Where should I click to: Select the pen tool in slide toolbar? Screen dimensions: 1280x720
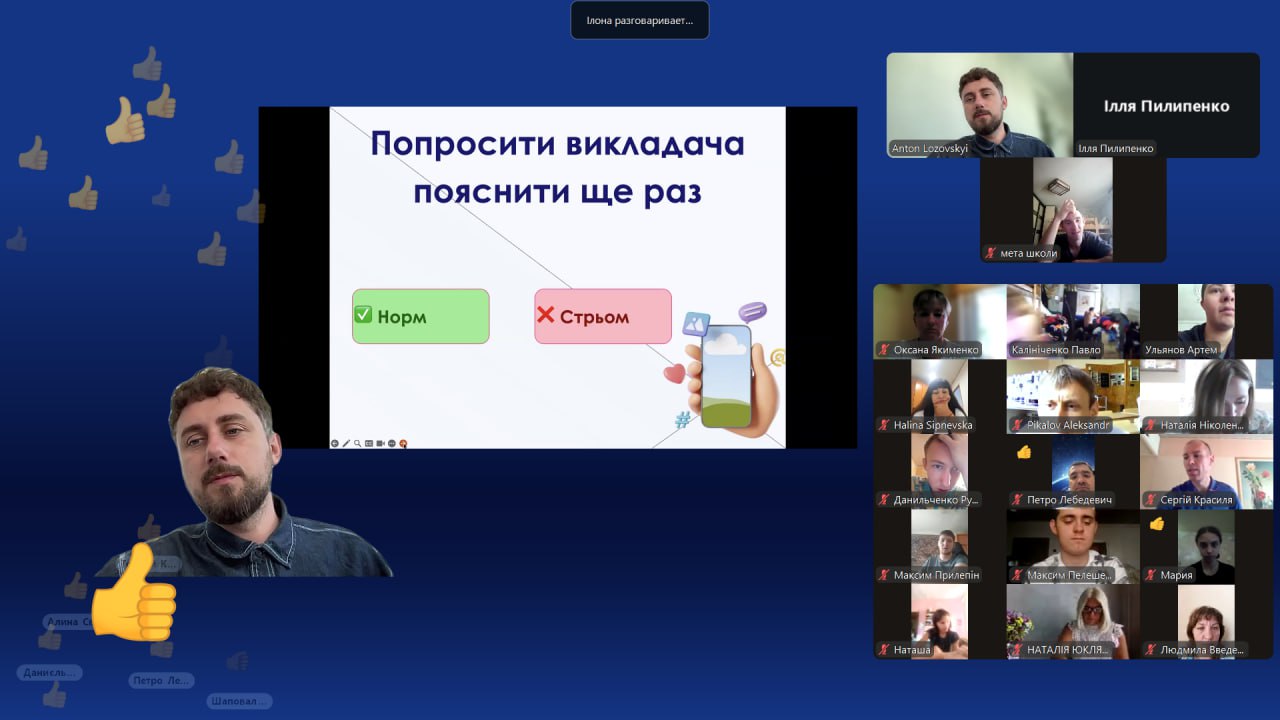tap(346, 443)
